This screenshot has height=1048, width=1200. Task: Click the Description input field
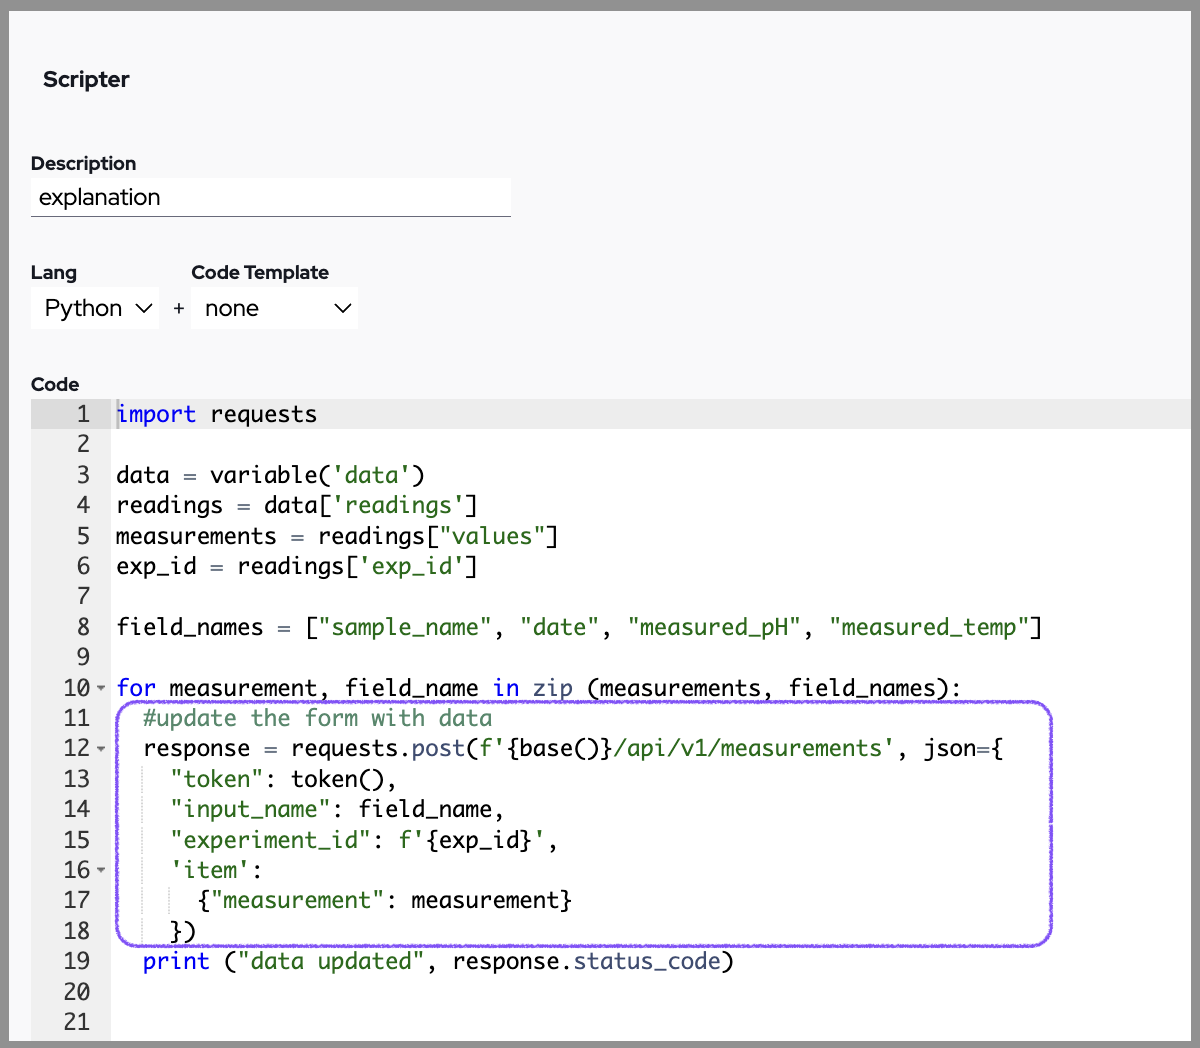(x=270, y=197)
